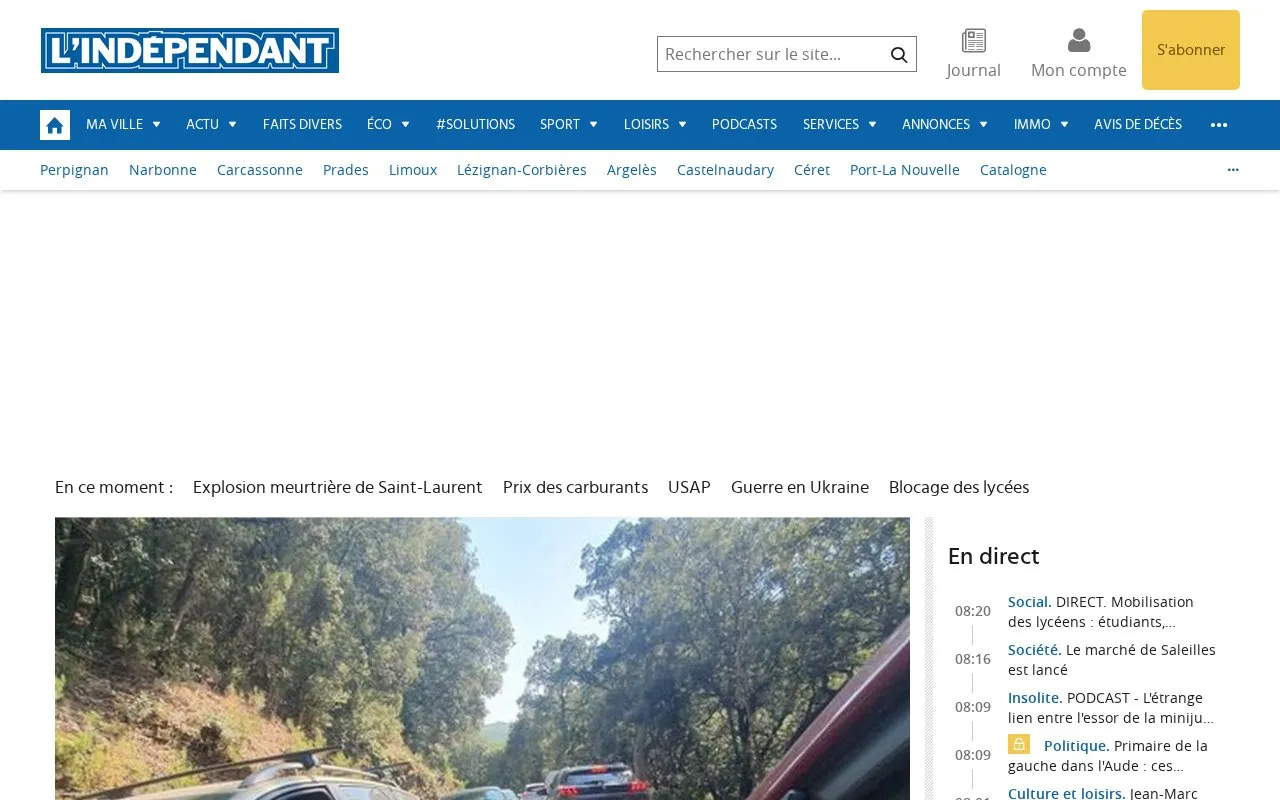The image size is (1280, 800).
Task: Open the Journal newspaper icon
Action: [x=974, y=41]
